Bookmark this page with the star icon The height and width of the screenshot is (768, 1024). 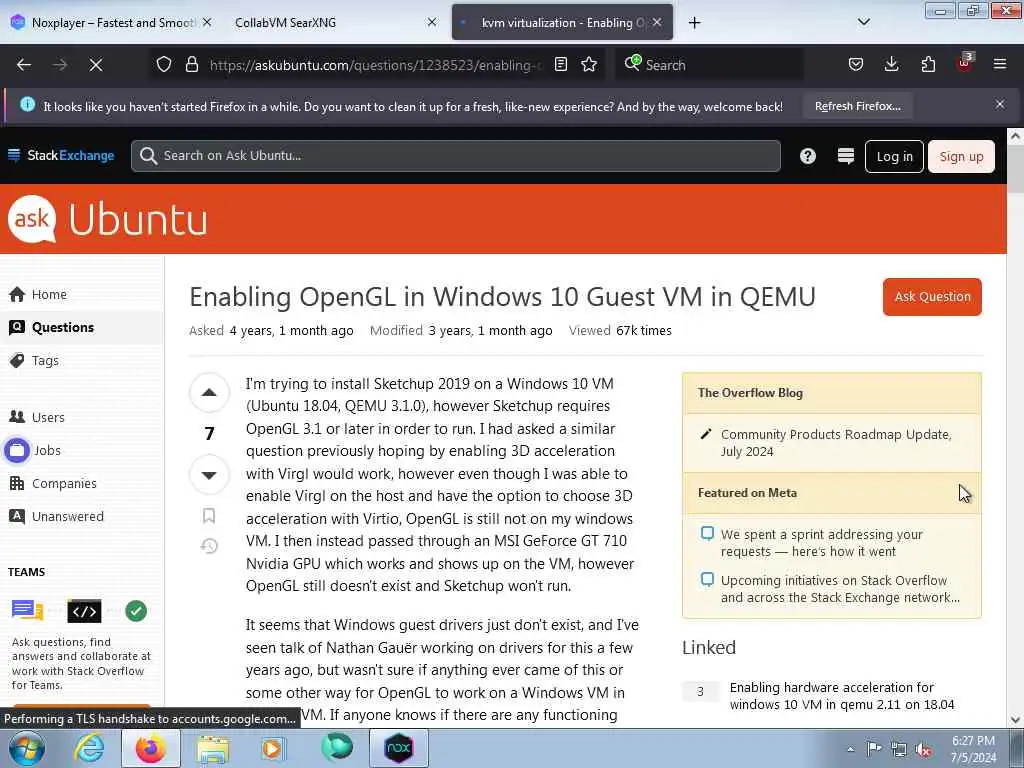pyautogui.click(x=589, y=65)
